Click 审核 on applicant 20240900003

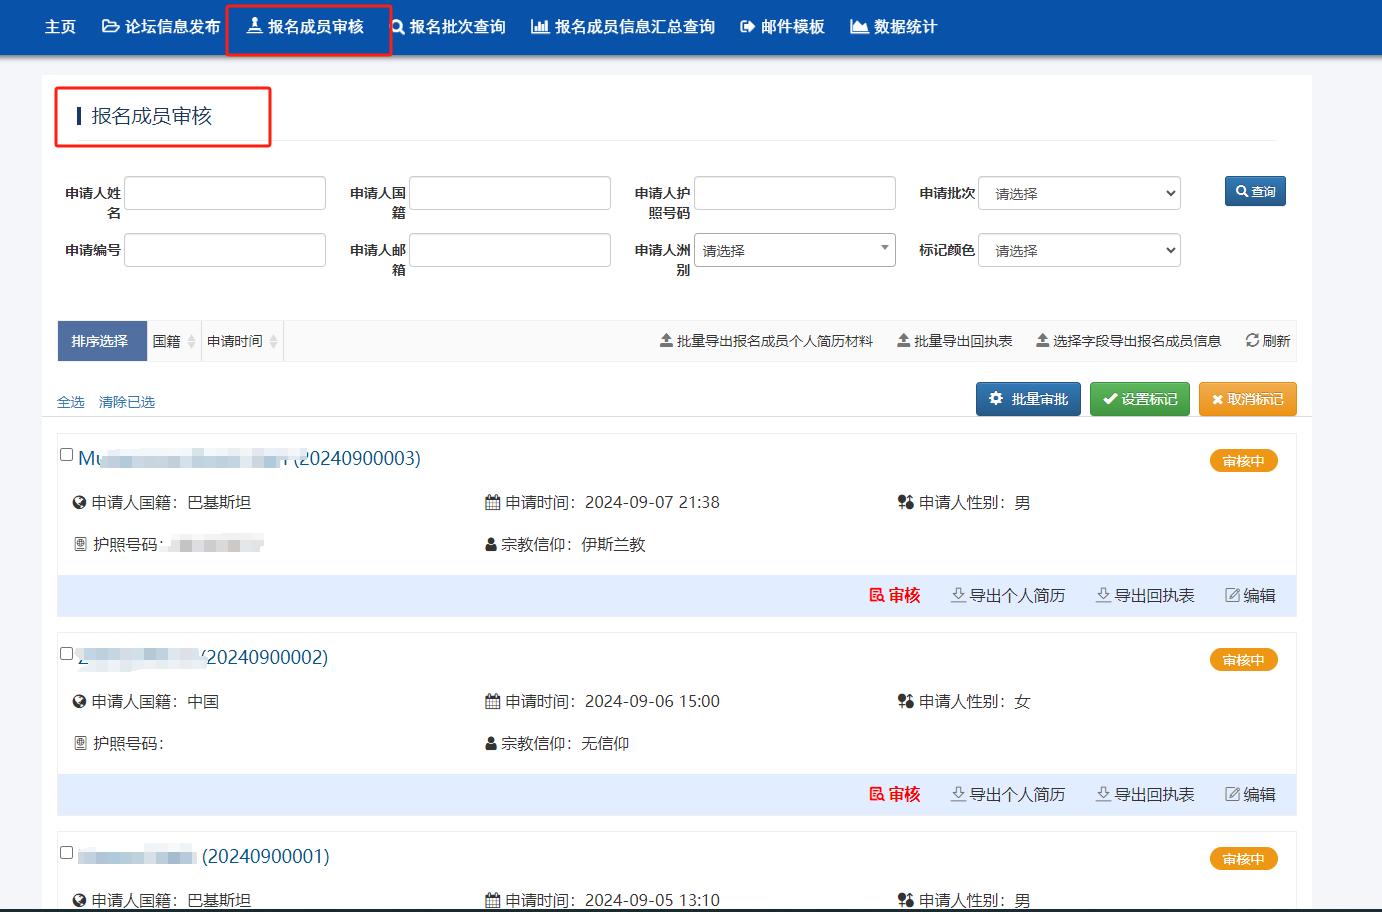coord(895,596)
